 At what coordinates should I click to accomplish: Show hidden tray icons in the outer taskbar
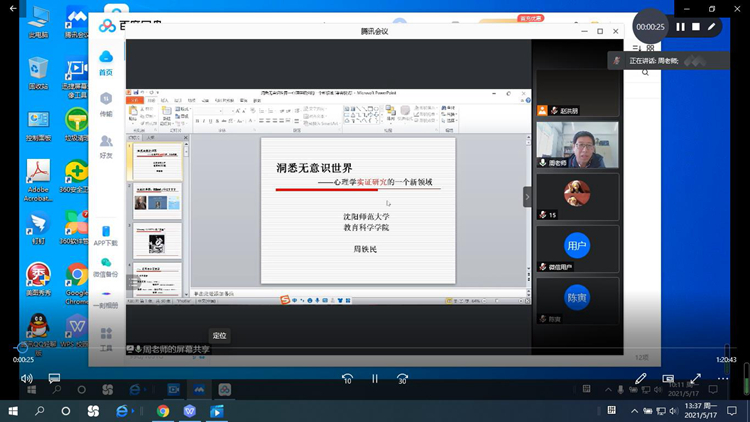634,411
